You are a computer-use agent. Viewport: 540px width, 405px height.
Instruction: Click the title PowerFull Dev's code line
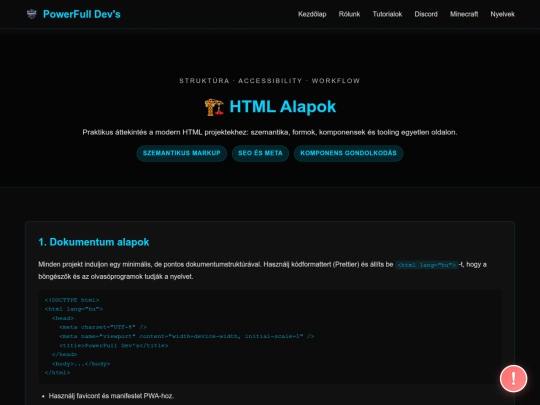[114, 345]
